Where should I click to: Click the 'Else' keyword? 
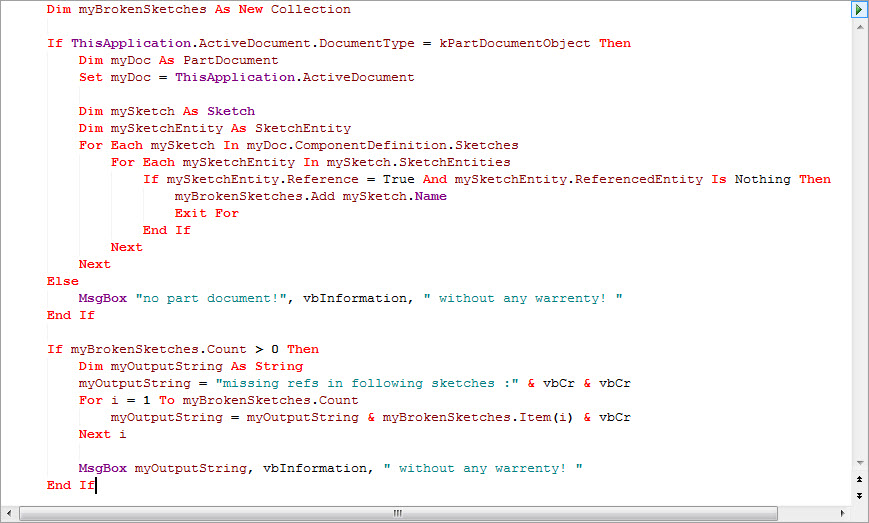click(x=63, y=281)
